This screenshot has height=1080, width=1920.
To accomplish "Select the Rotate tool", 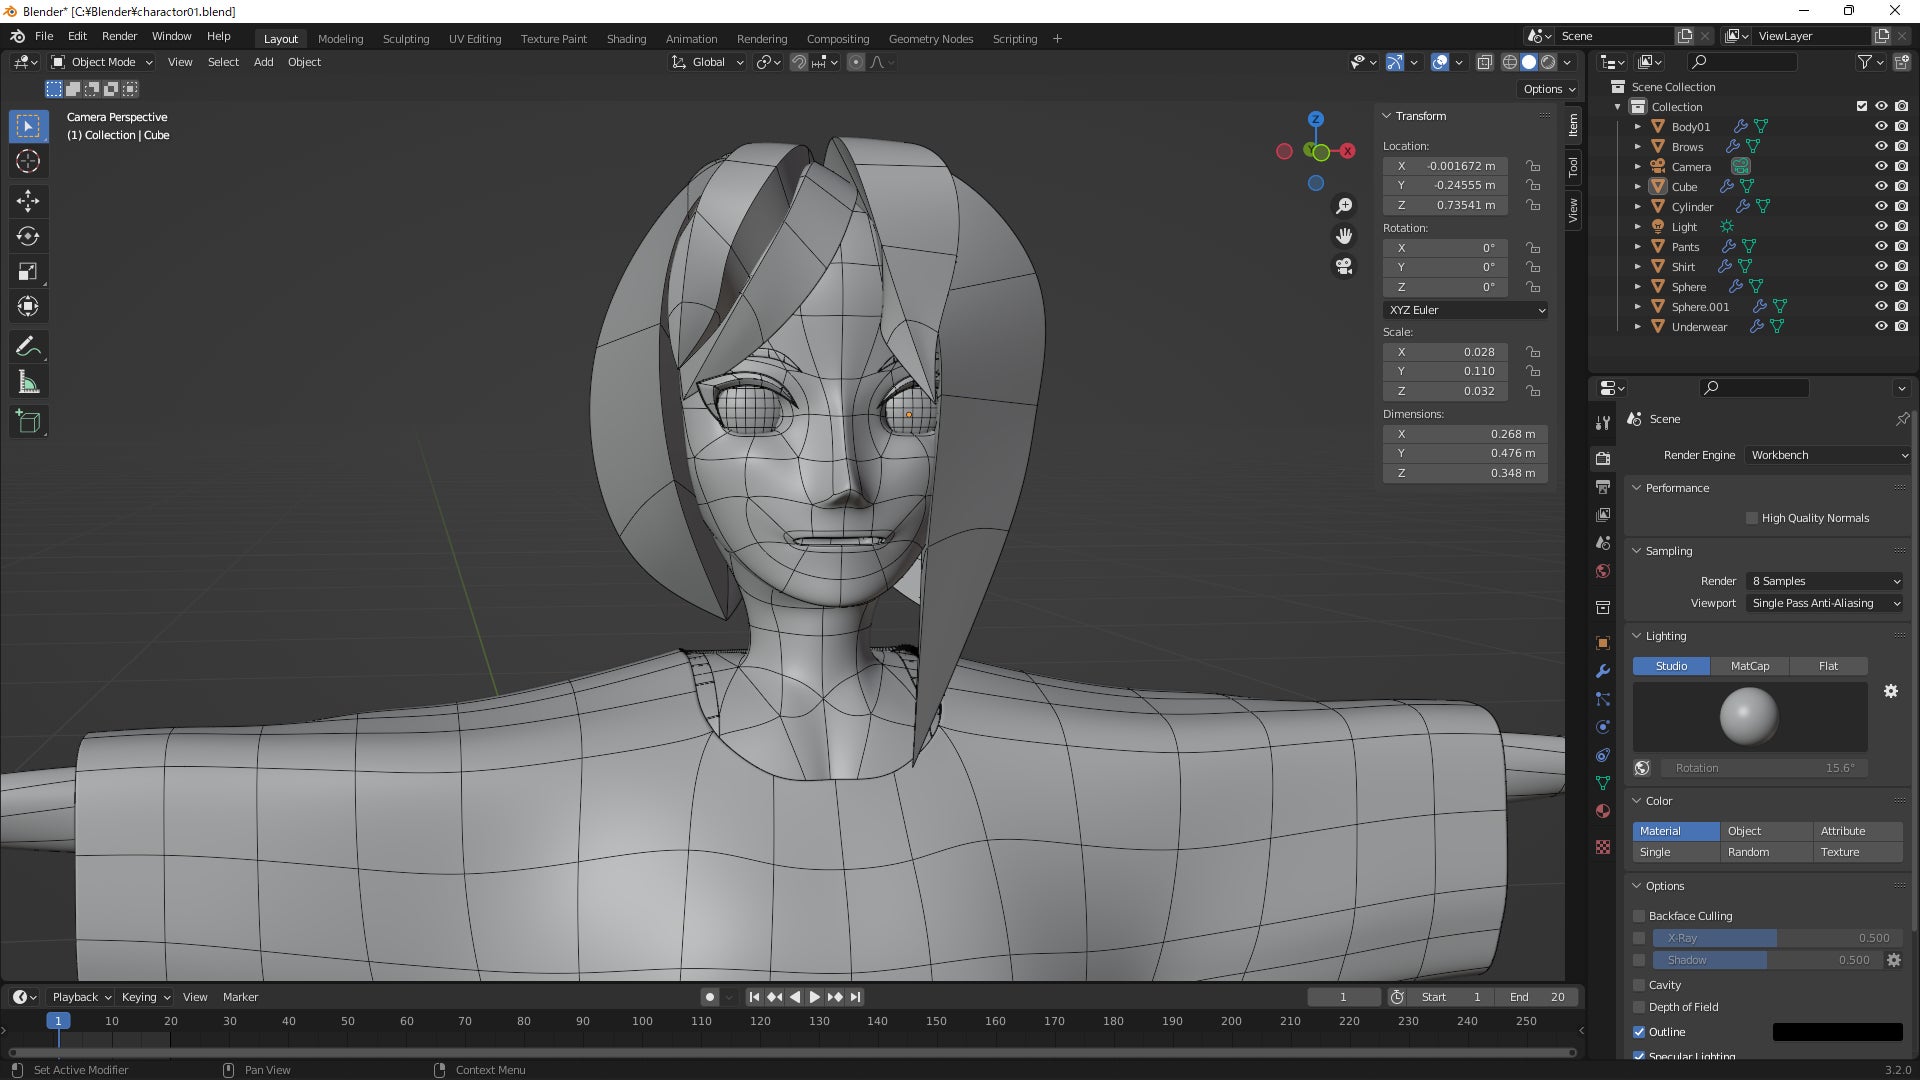I will (28, 237).
